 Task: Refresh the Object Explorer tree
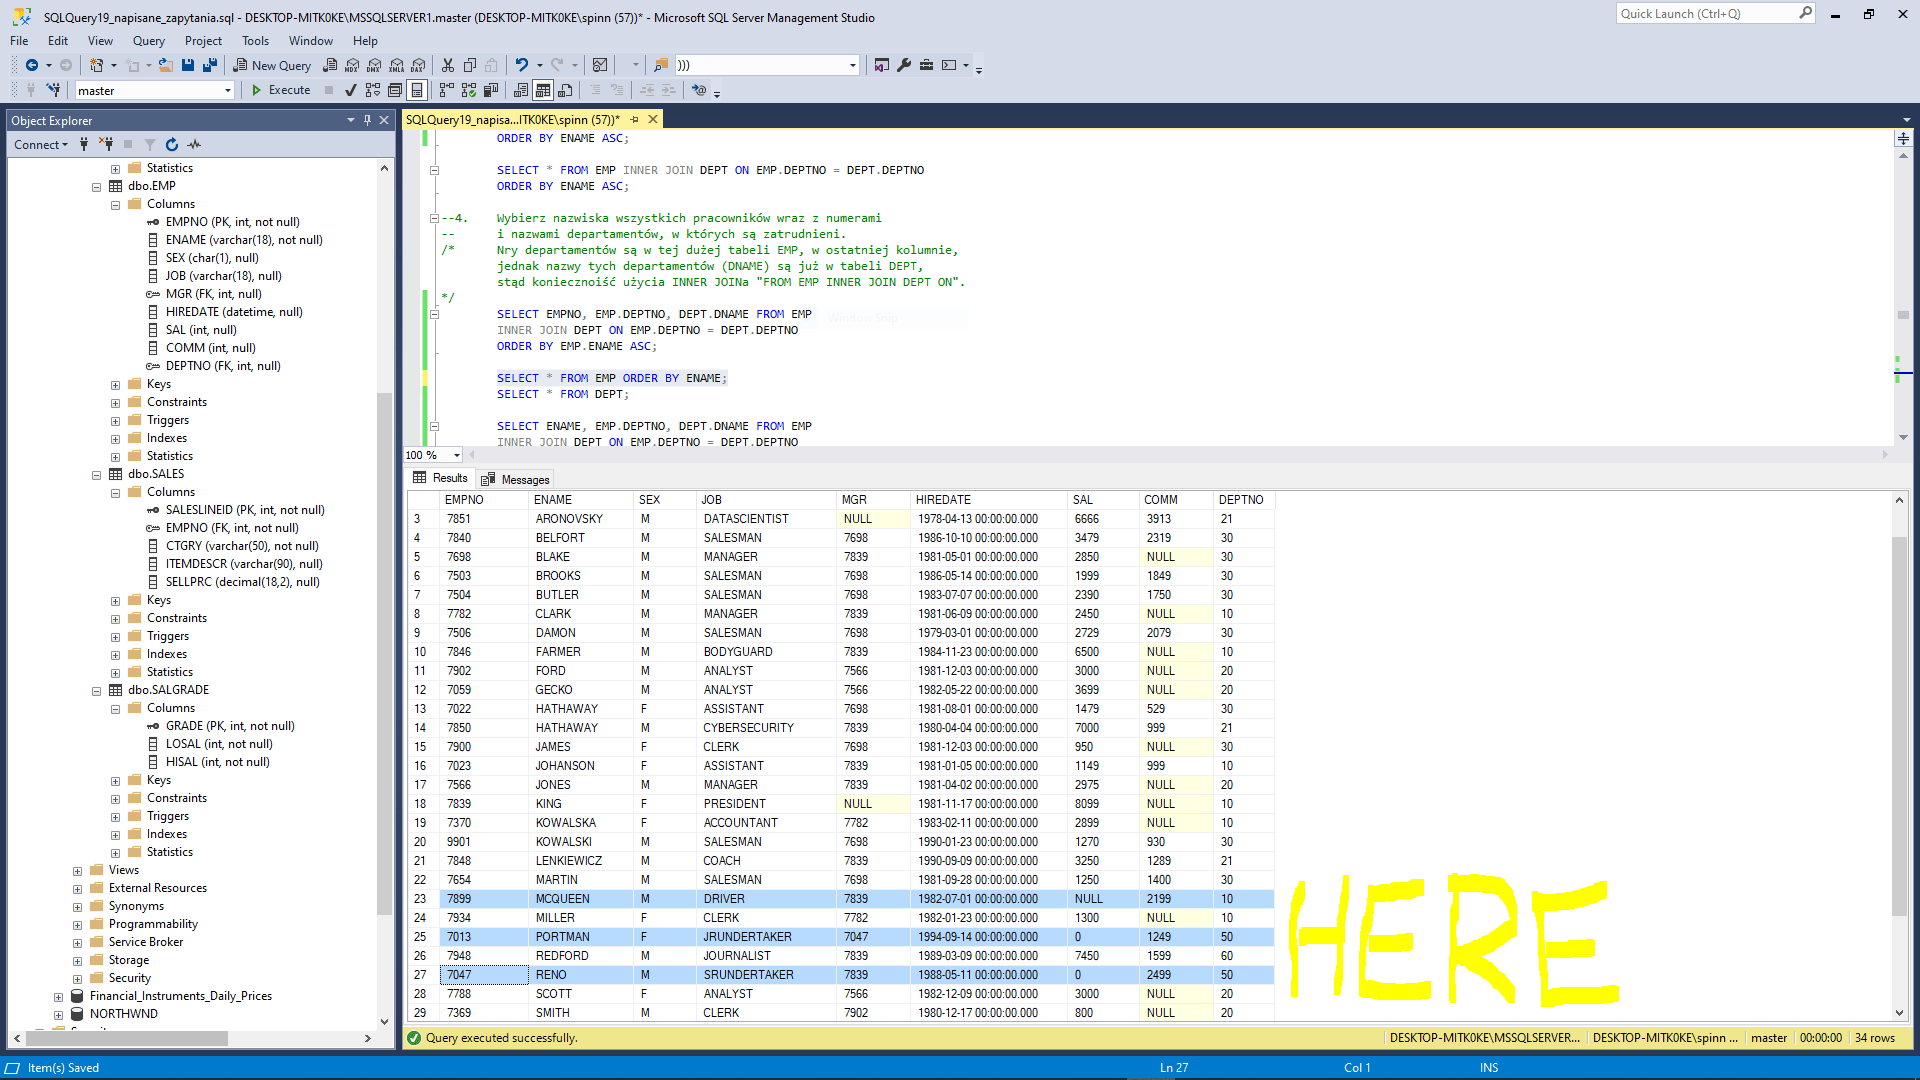[171, 144]
